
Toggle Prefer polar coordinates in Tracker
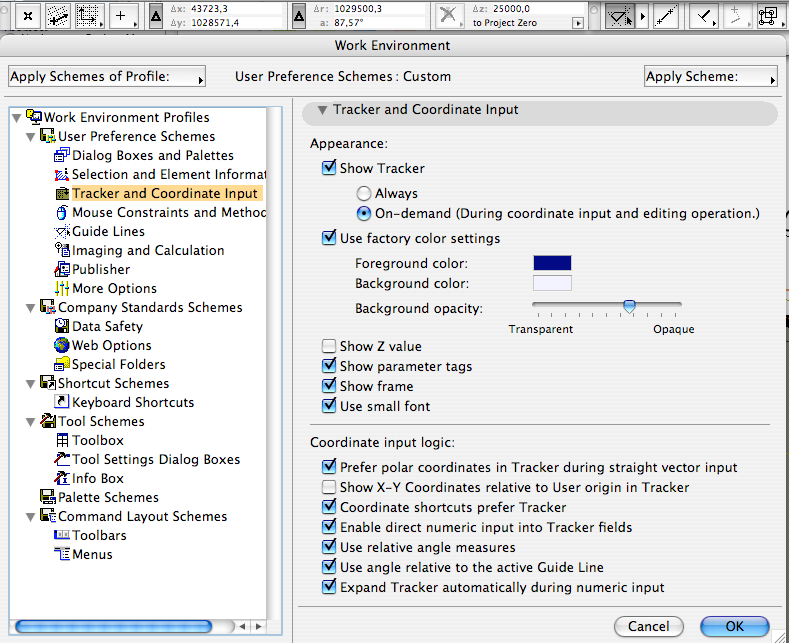[x=329, y=466]
